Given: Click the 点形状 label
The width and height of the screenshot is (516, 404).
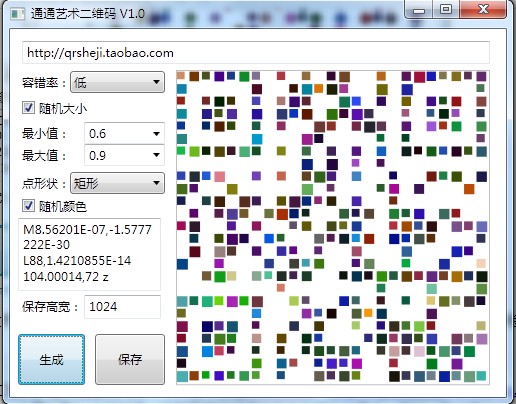Looking at the screenshot, I should [x=44, y=183].
